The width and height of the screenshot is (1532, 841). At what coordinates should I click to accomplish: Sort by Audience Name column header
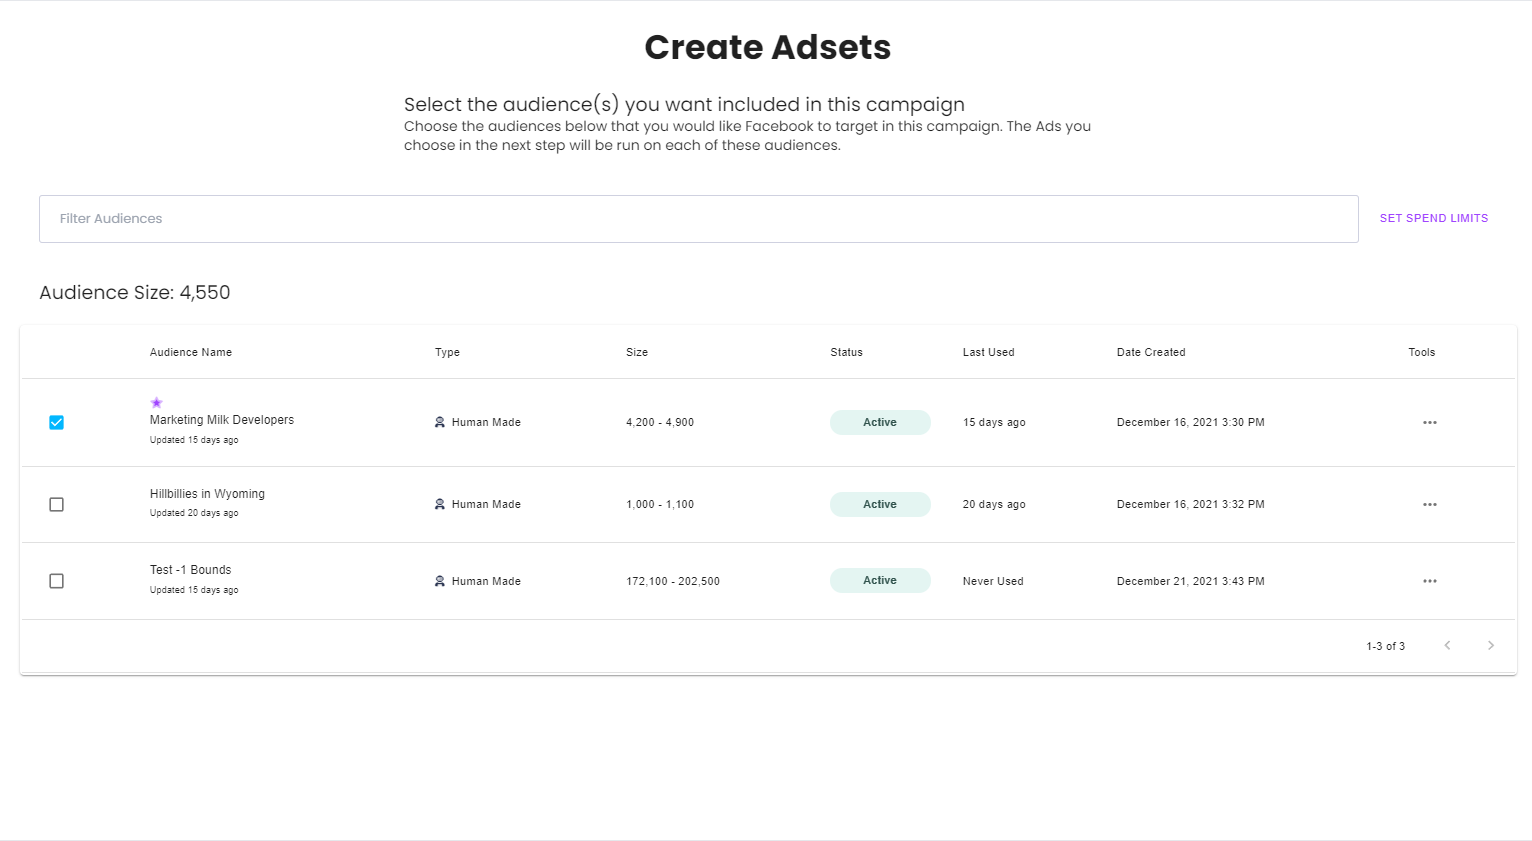click(191, 353)
